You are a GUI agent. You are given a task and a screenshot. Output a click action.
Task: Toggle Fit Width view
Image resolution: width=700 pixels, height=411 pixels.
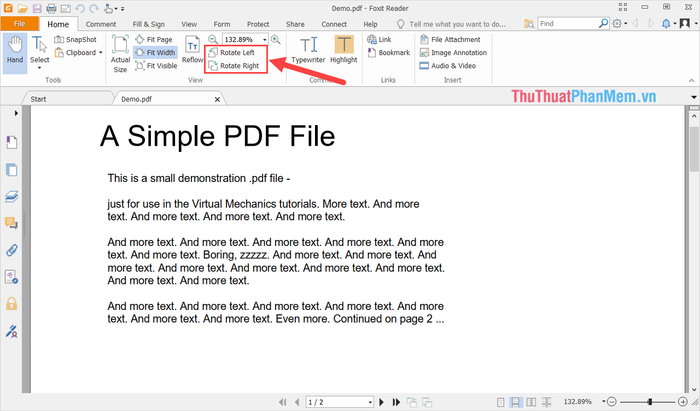click(155, 53)
